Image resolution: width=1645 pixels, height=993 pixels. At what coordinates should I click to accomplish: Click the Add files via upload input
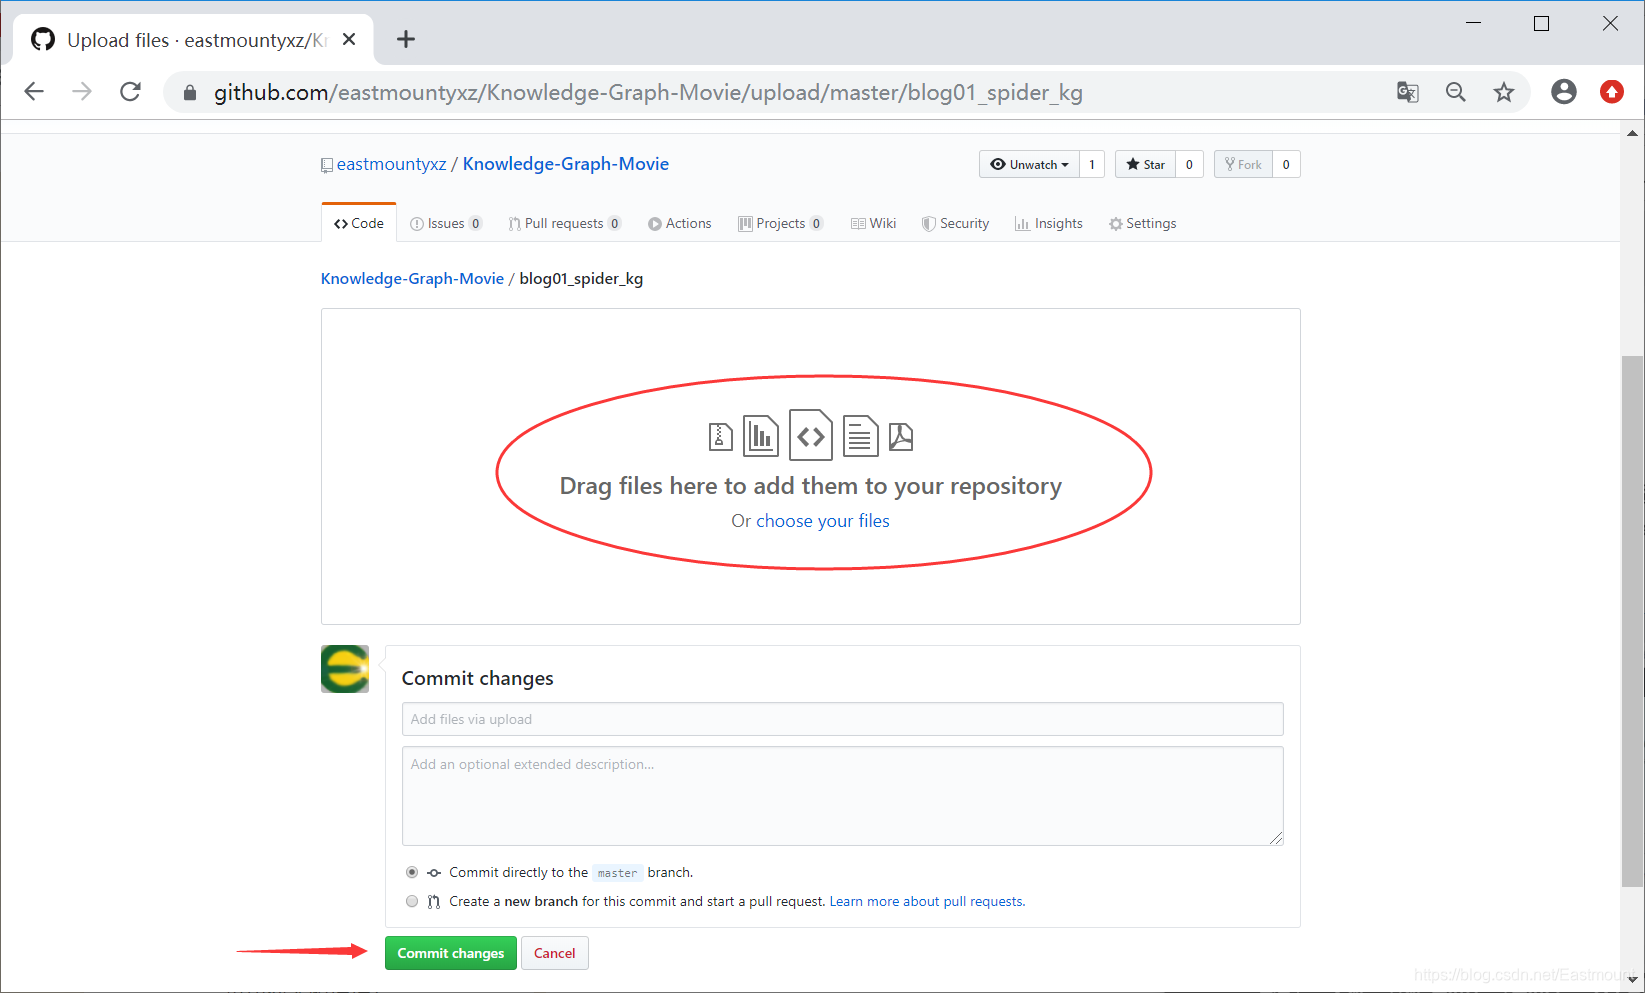(x=842, y=719)
